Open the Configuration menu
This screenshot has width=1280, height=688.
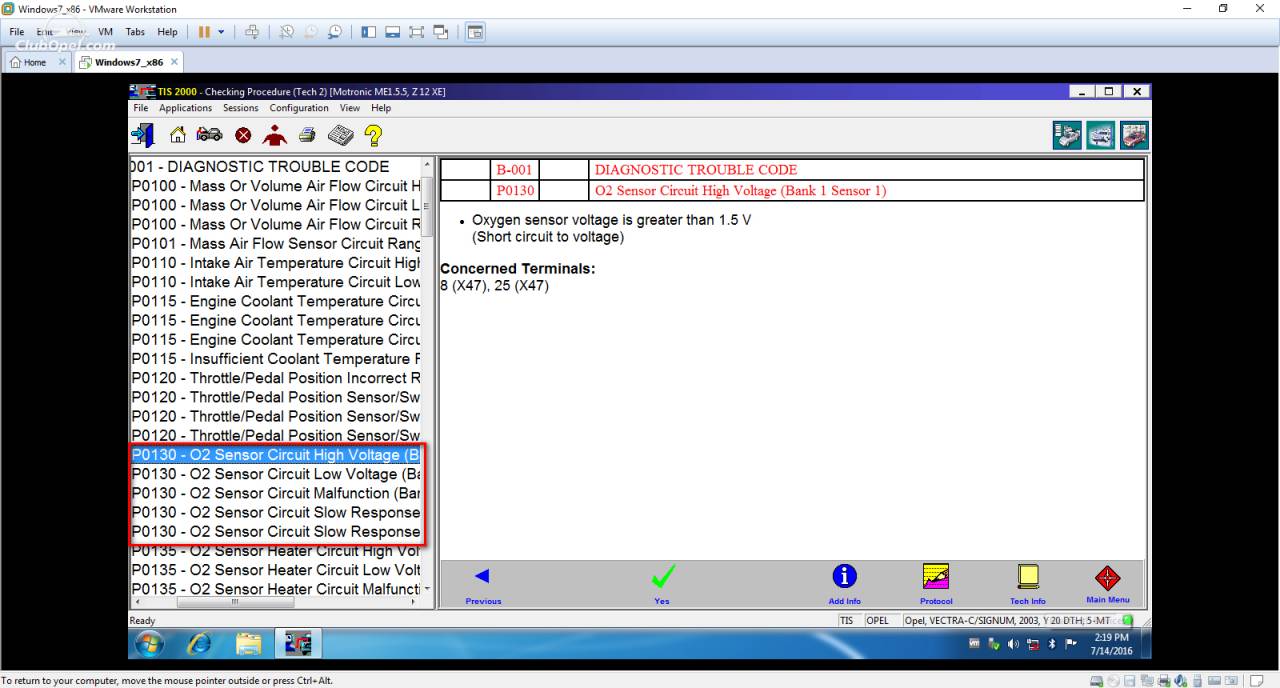[x=299, y=108]
